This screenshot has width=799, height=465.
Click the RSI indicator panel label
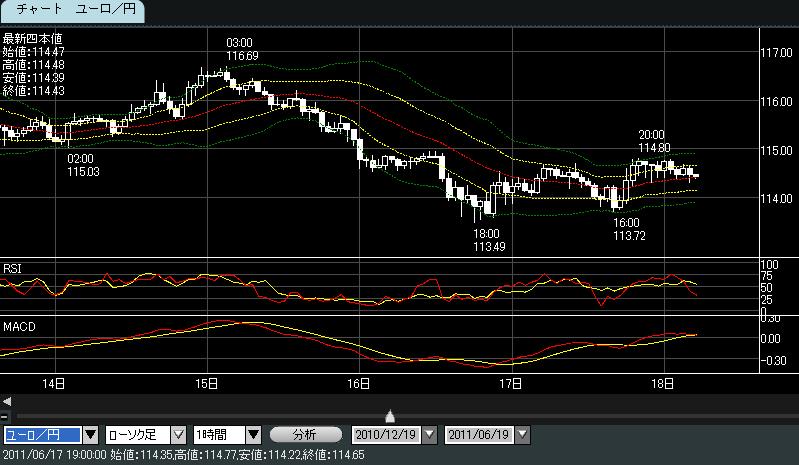click(13, 268)
